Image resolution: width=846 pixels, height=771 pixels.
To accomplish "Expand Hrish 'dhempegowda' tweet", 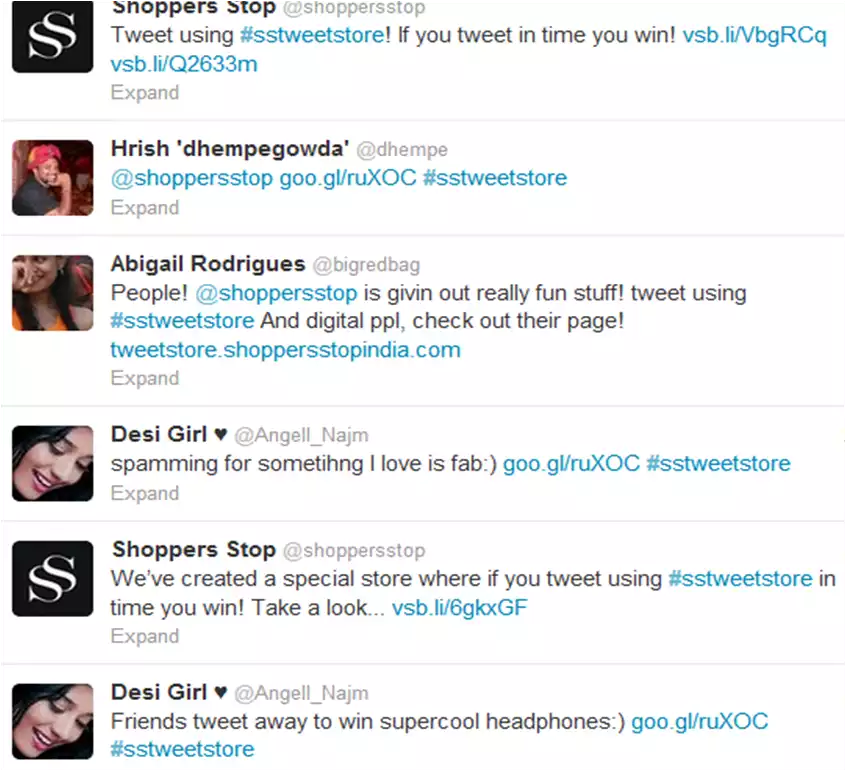I will coord(145,208).
